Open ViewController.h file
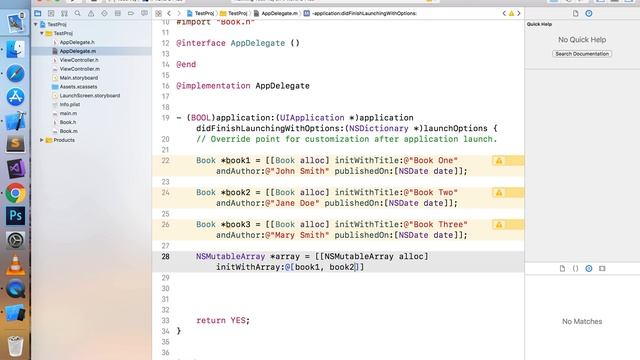The image size is (640, 360). (x=79, y=60)
